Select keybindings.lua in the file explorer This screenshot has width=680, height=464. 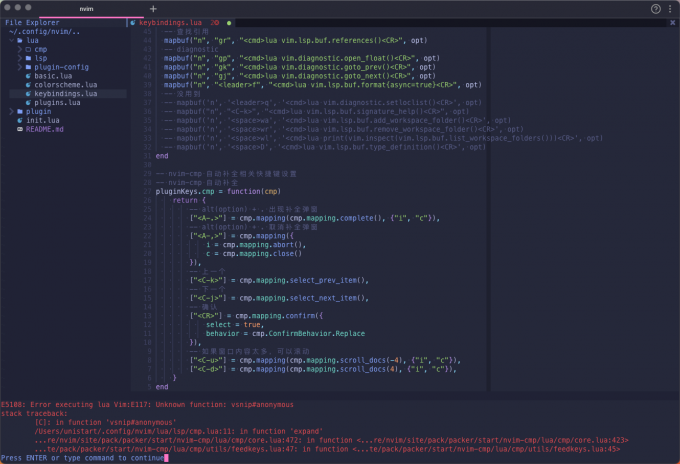(67, 94)
